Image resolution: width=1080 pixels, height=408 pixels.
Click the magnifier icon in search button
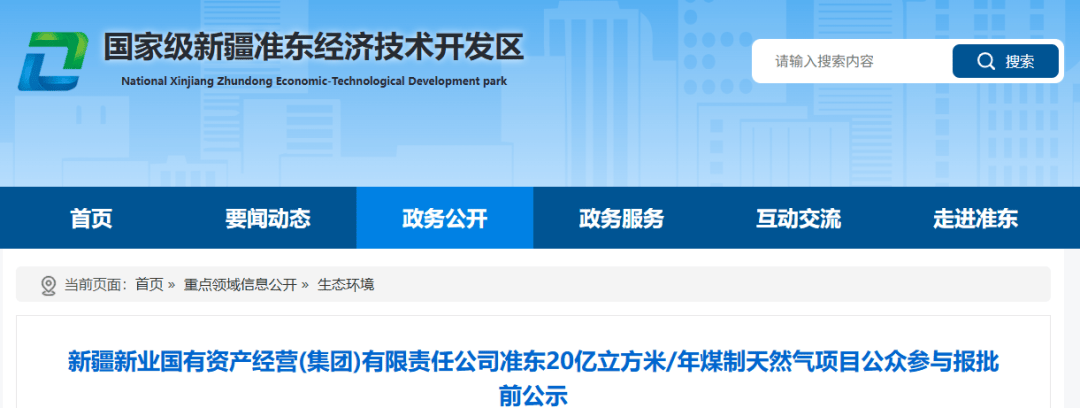pyautogui.click(x=986, y=61)
